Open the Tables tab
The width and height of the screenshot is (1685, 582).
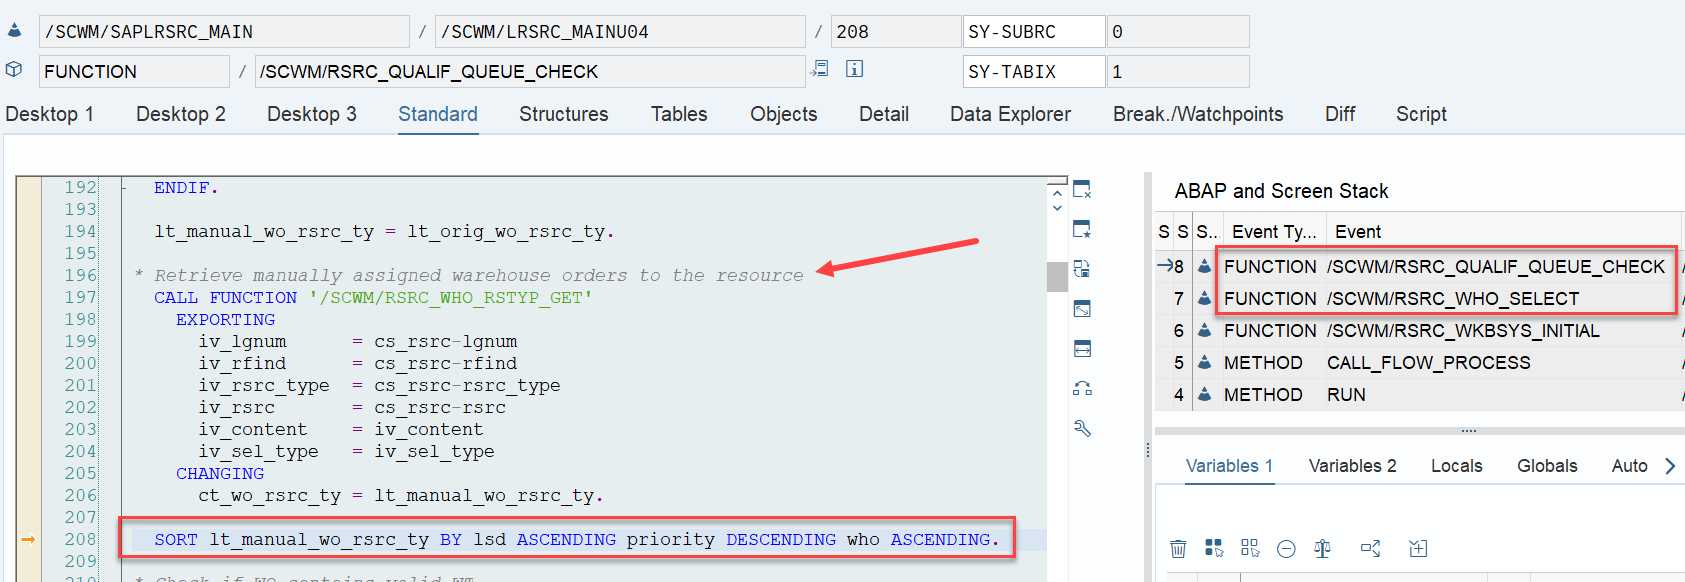679,114
